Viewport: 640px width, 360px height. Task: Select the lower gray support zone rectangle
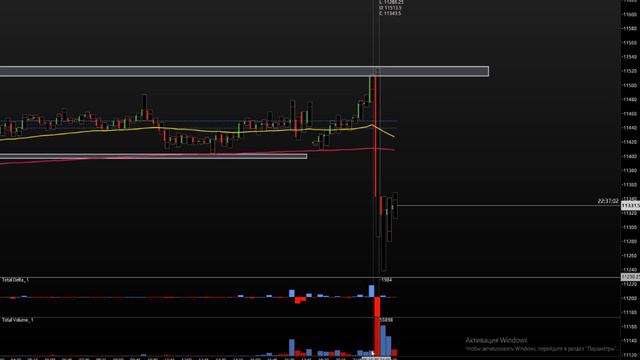tap(153, 156)
